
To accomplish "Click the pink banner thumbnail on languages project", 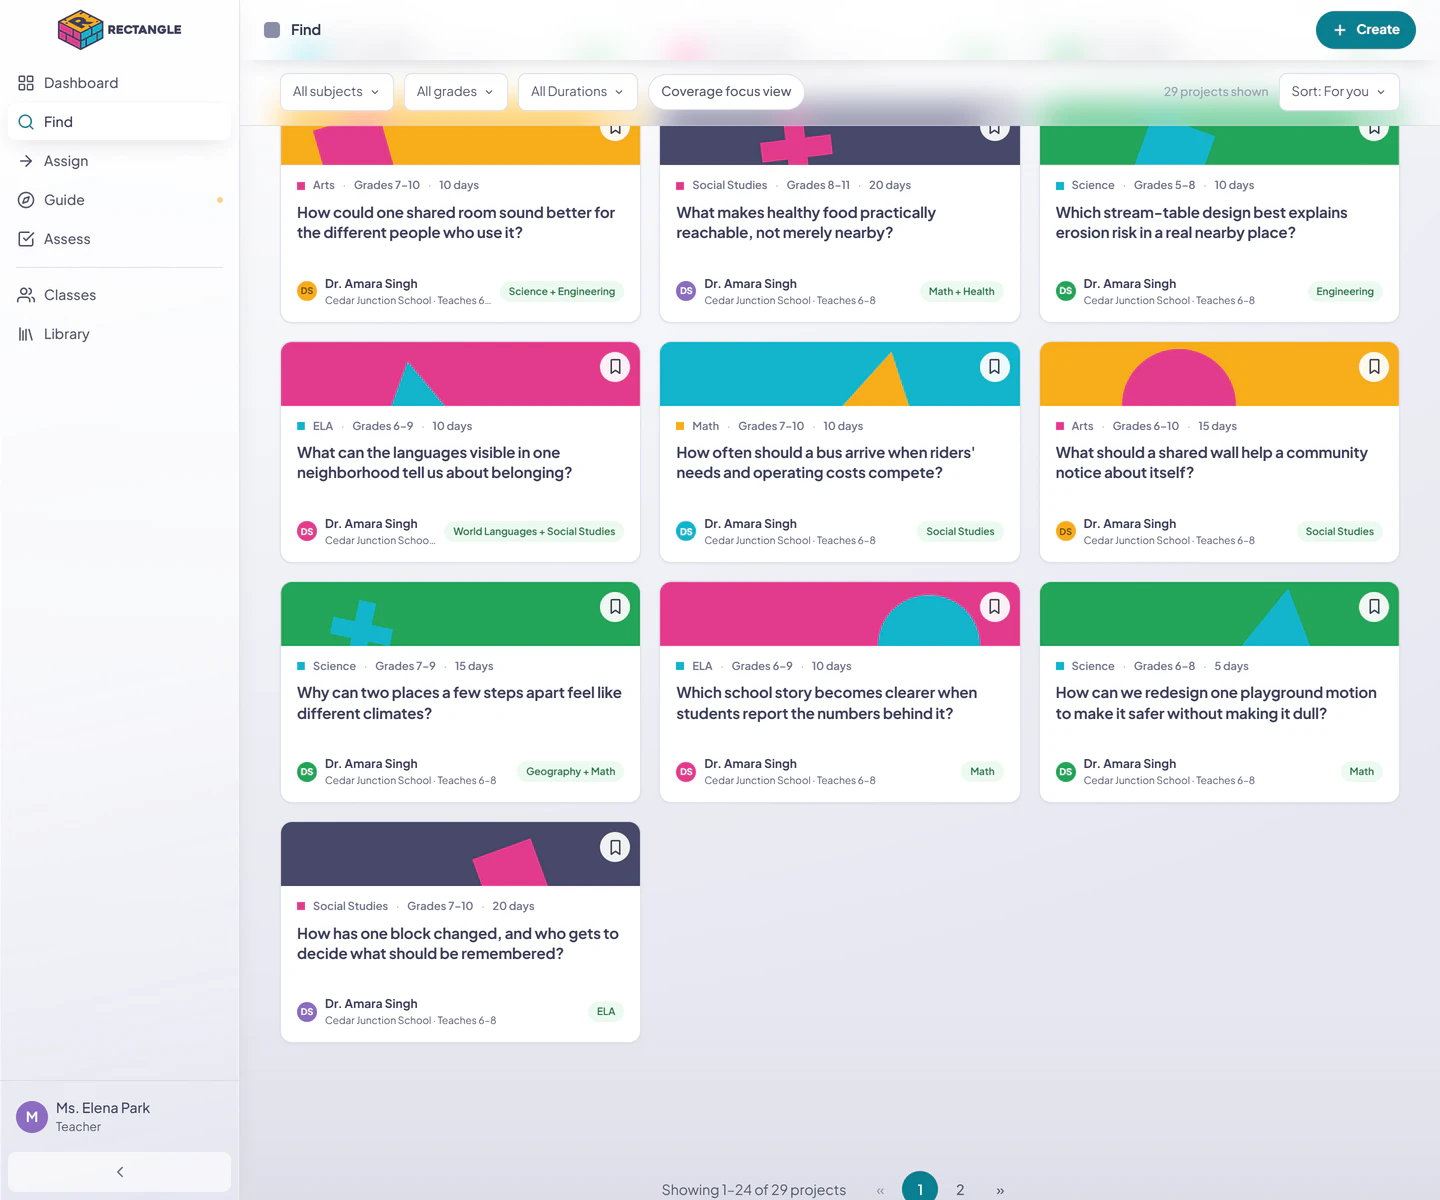I will (x=460, y=374).
